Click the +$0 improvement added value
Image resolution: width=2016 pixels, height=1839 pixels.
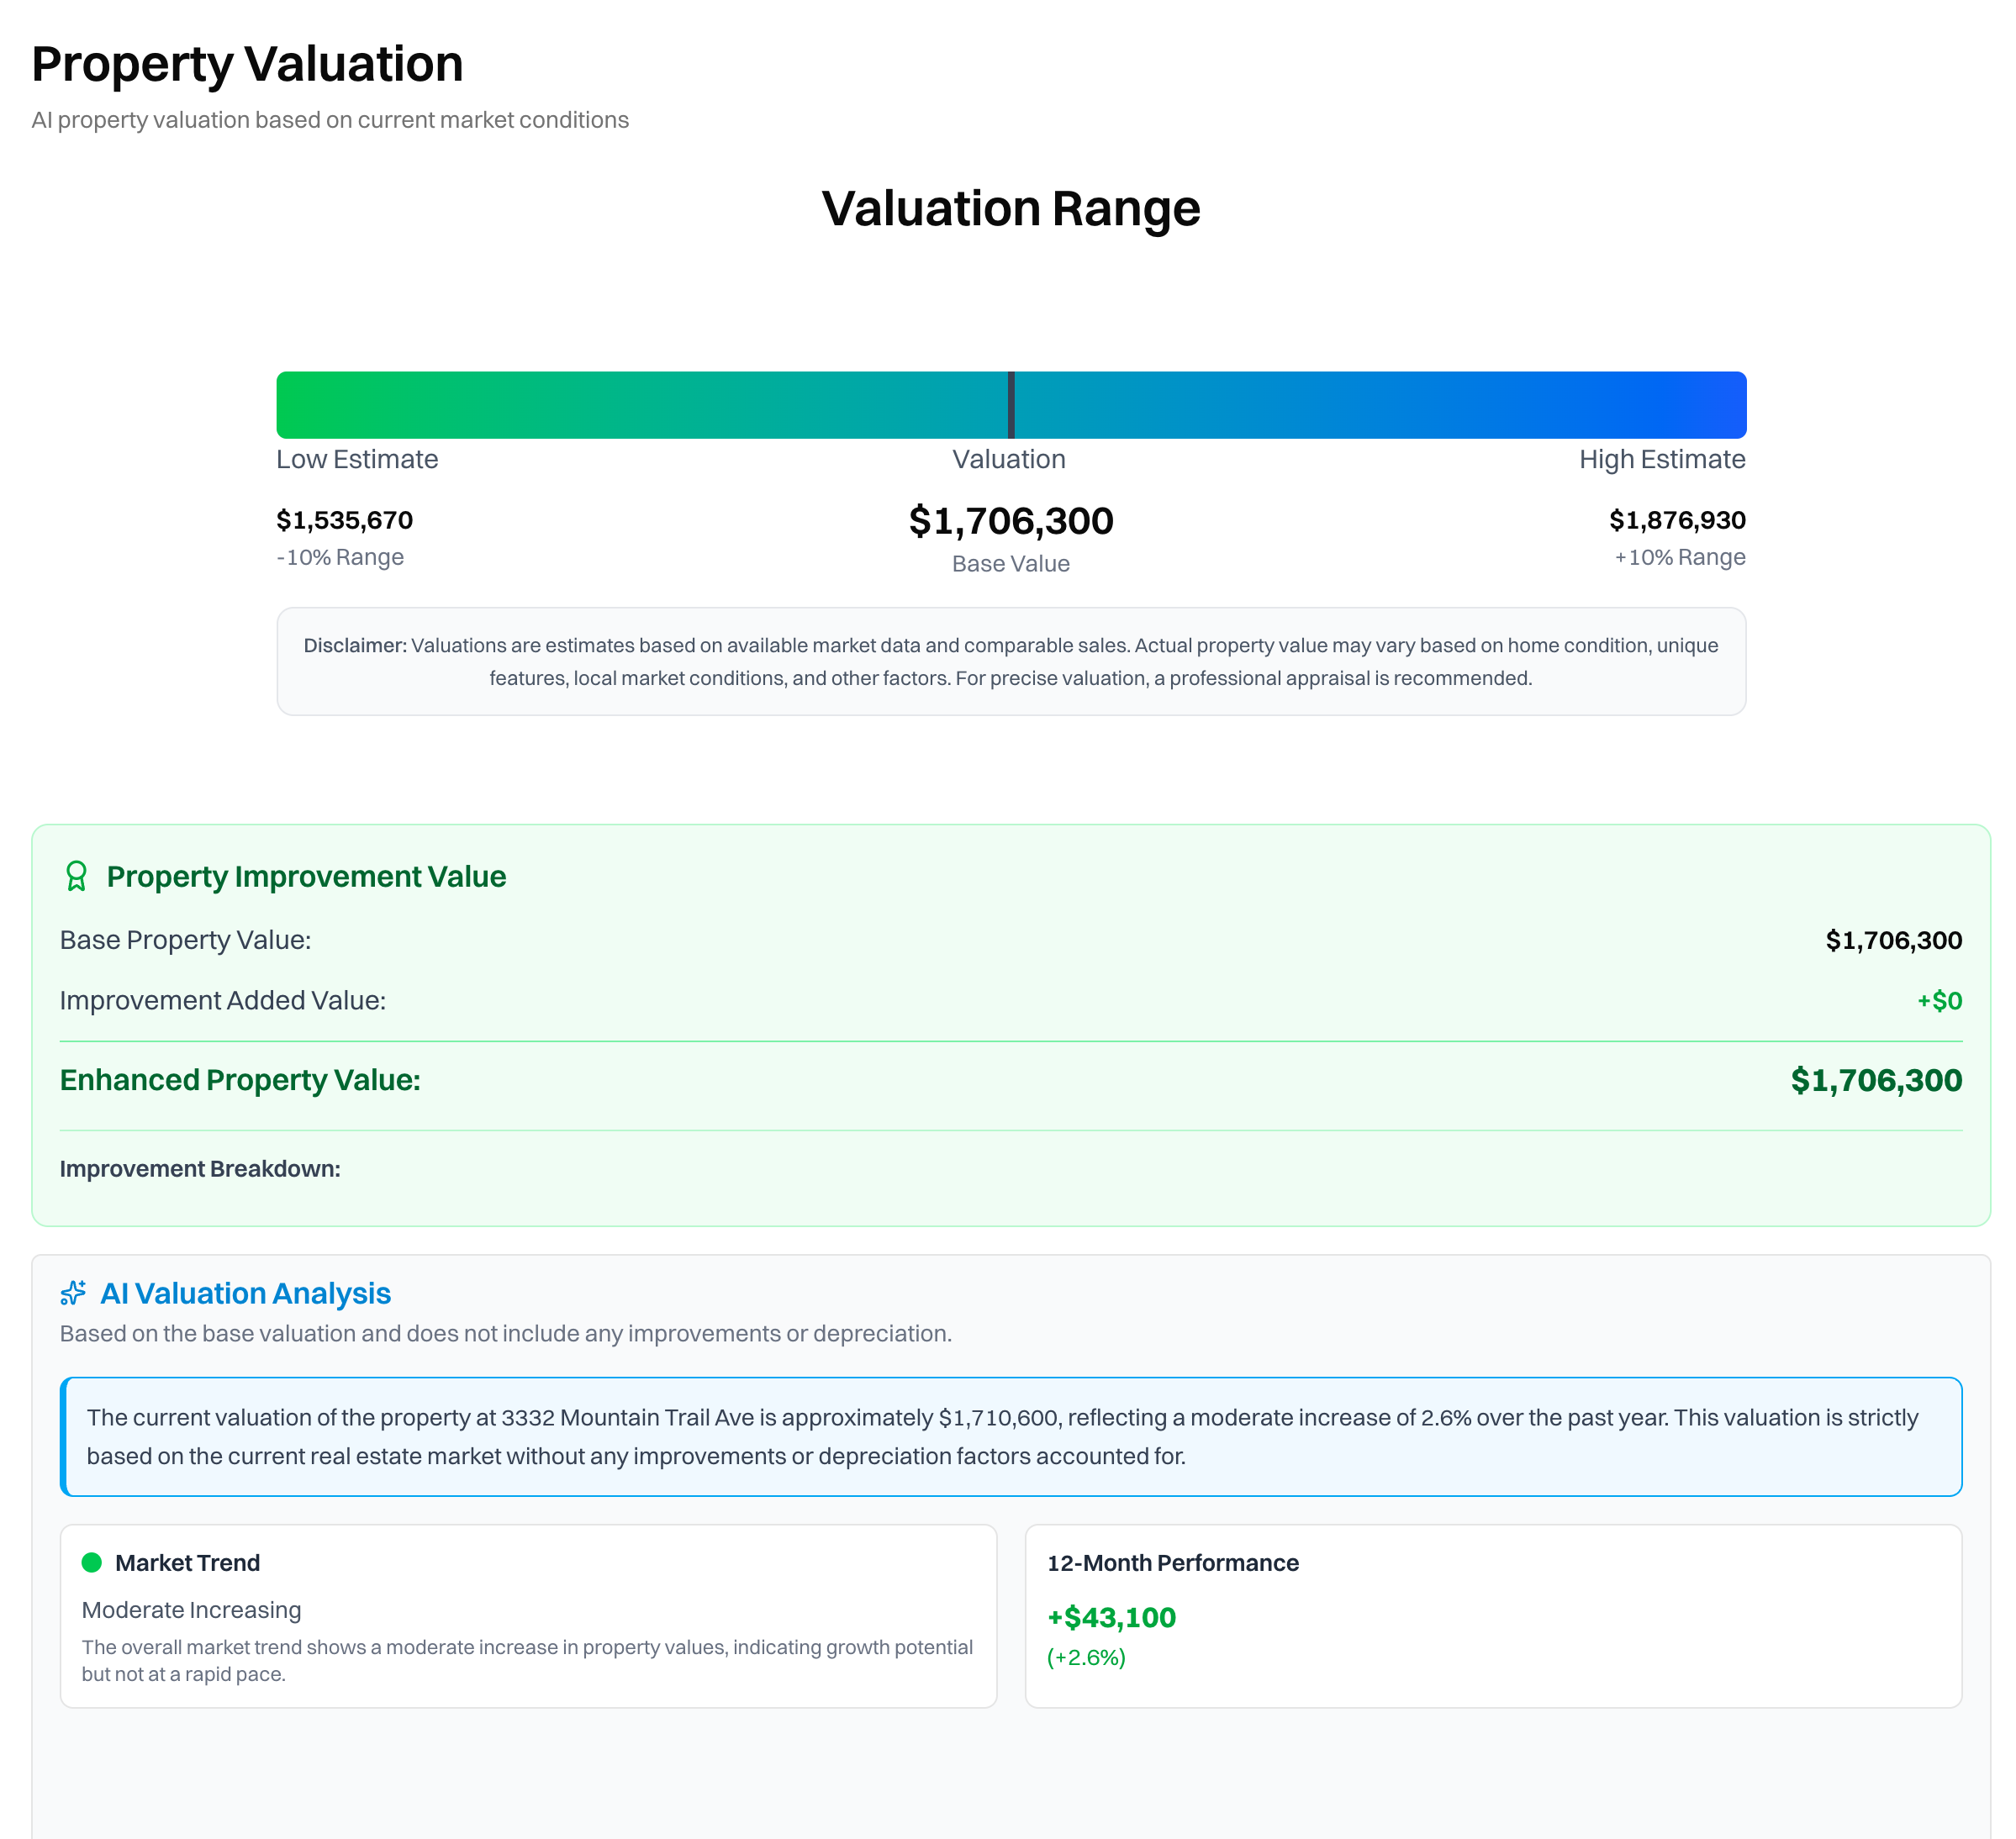point(1938,1000)
